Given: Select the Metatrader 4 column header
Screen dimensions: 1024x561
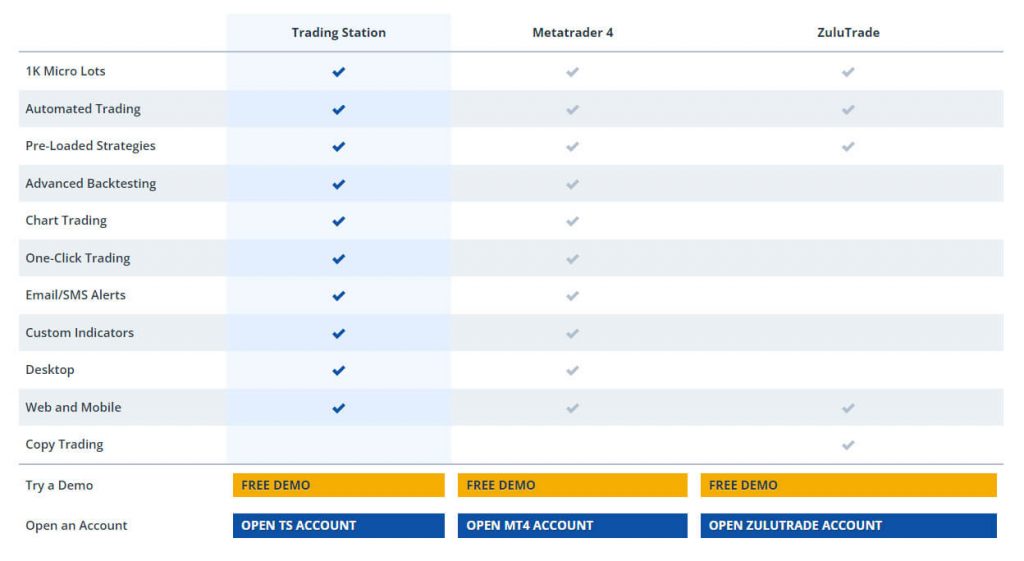Looking at the screenshot, I should click(573, 33).
